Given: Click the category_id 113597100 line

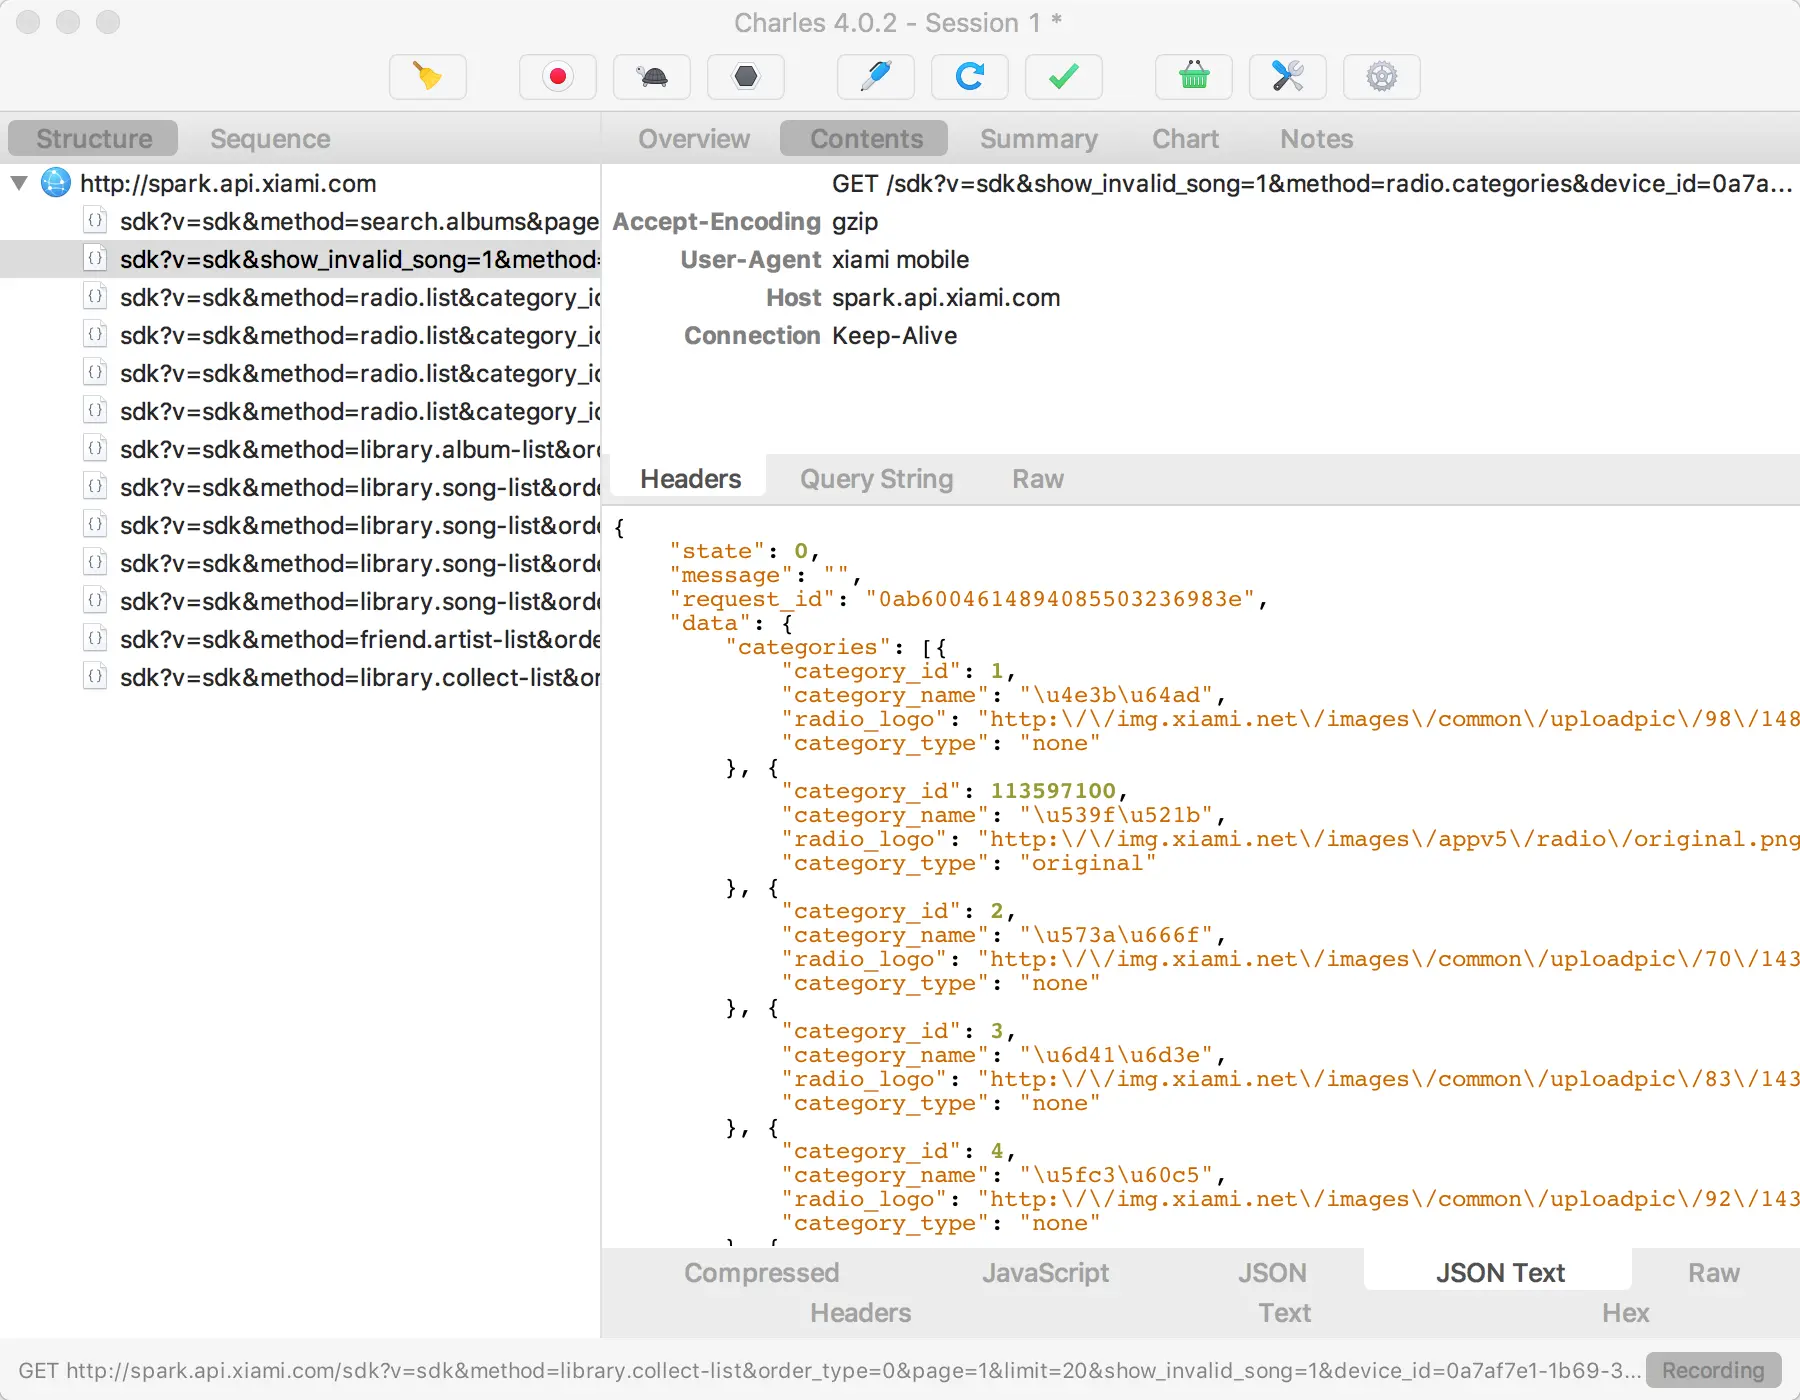Looking at the screenshot, I should (955, 790).
